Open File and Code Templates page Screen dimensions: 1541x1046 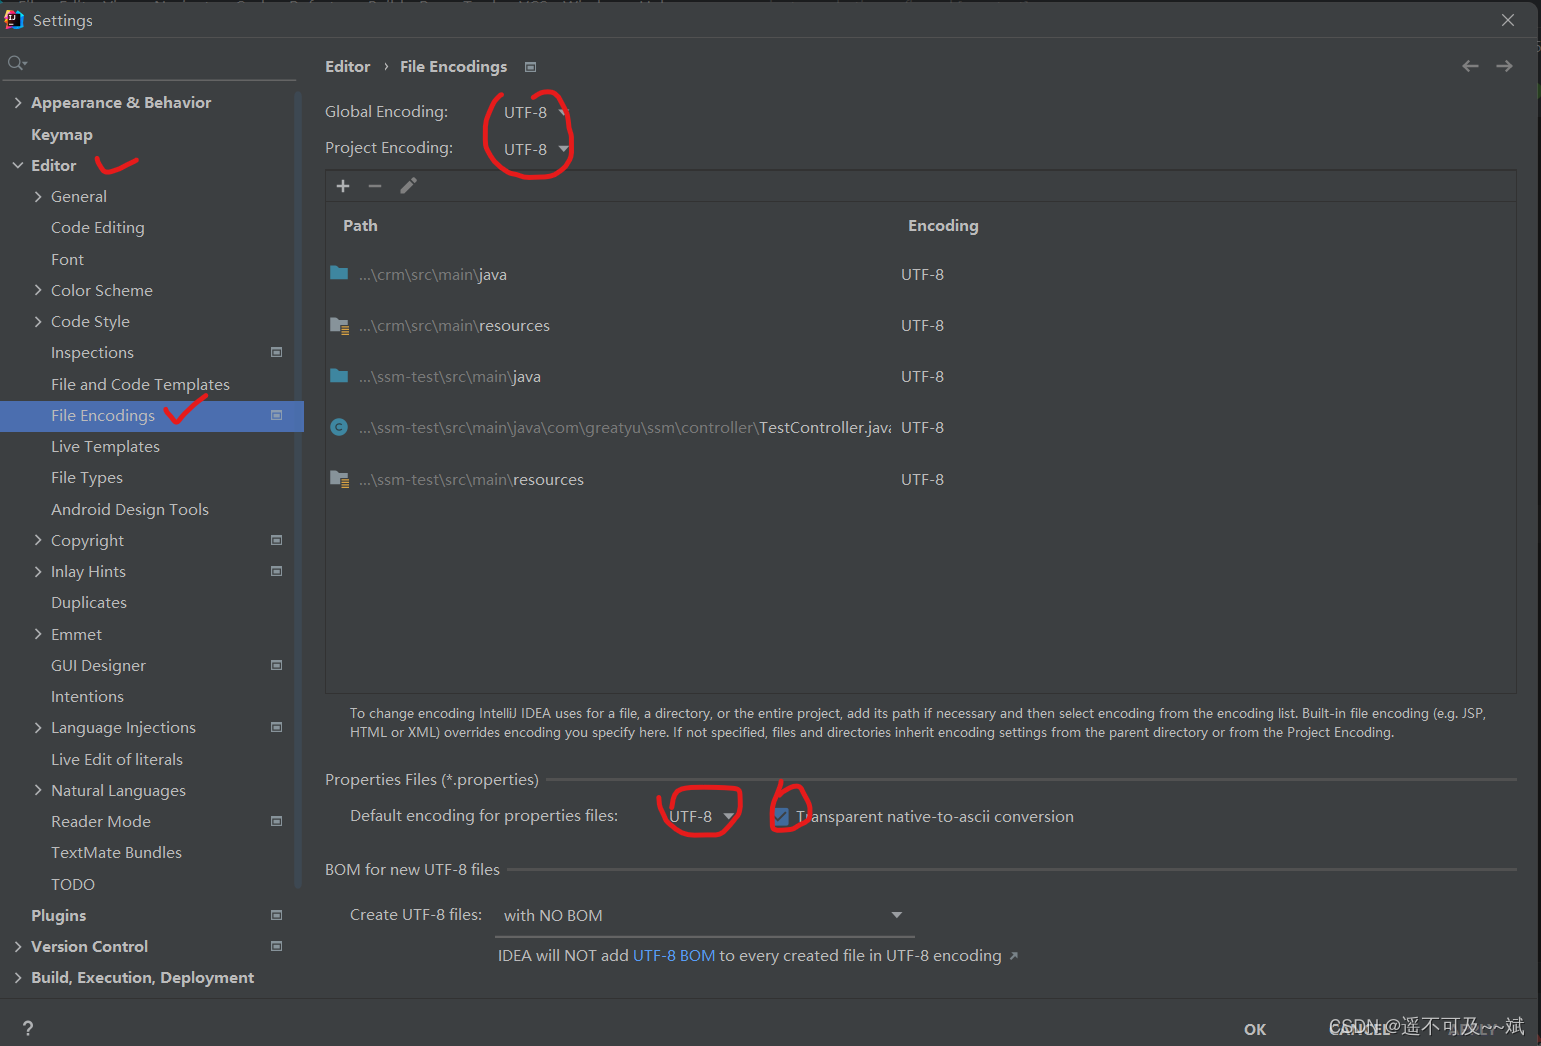[140, 384]
